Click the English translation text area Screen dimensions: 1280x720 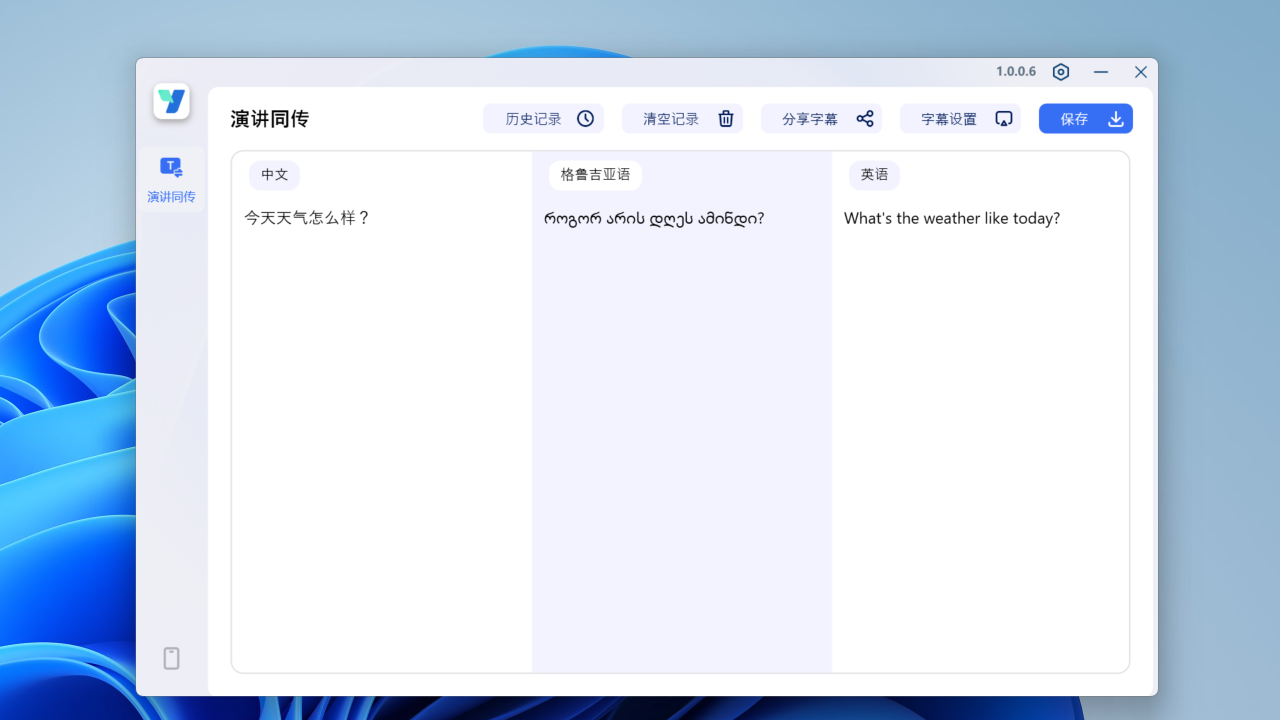[951, 218]
